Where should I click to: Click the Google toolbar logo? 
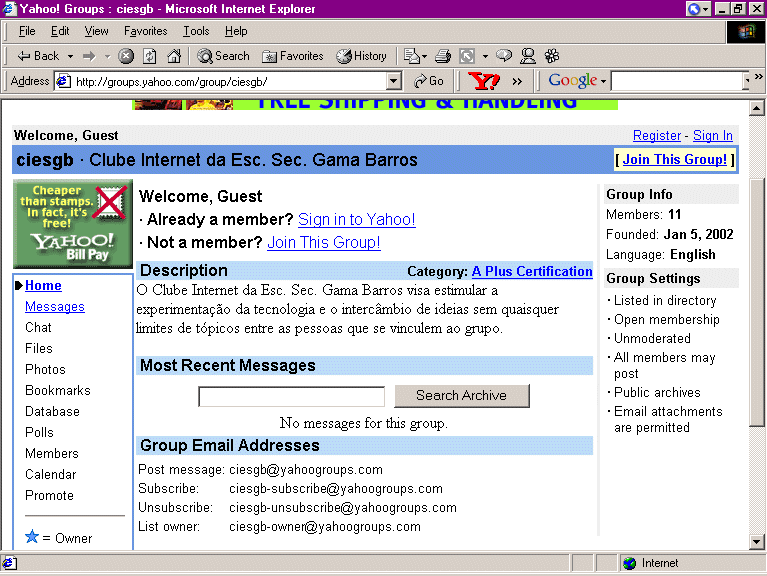click(x=572, y=80)
